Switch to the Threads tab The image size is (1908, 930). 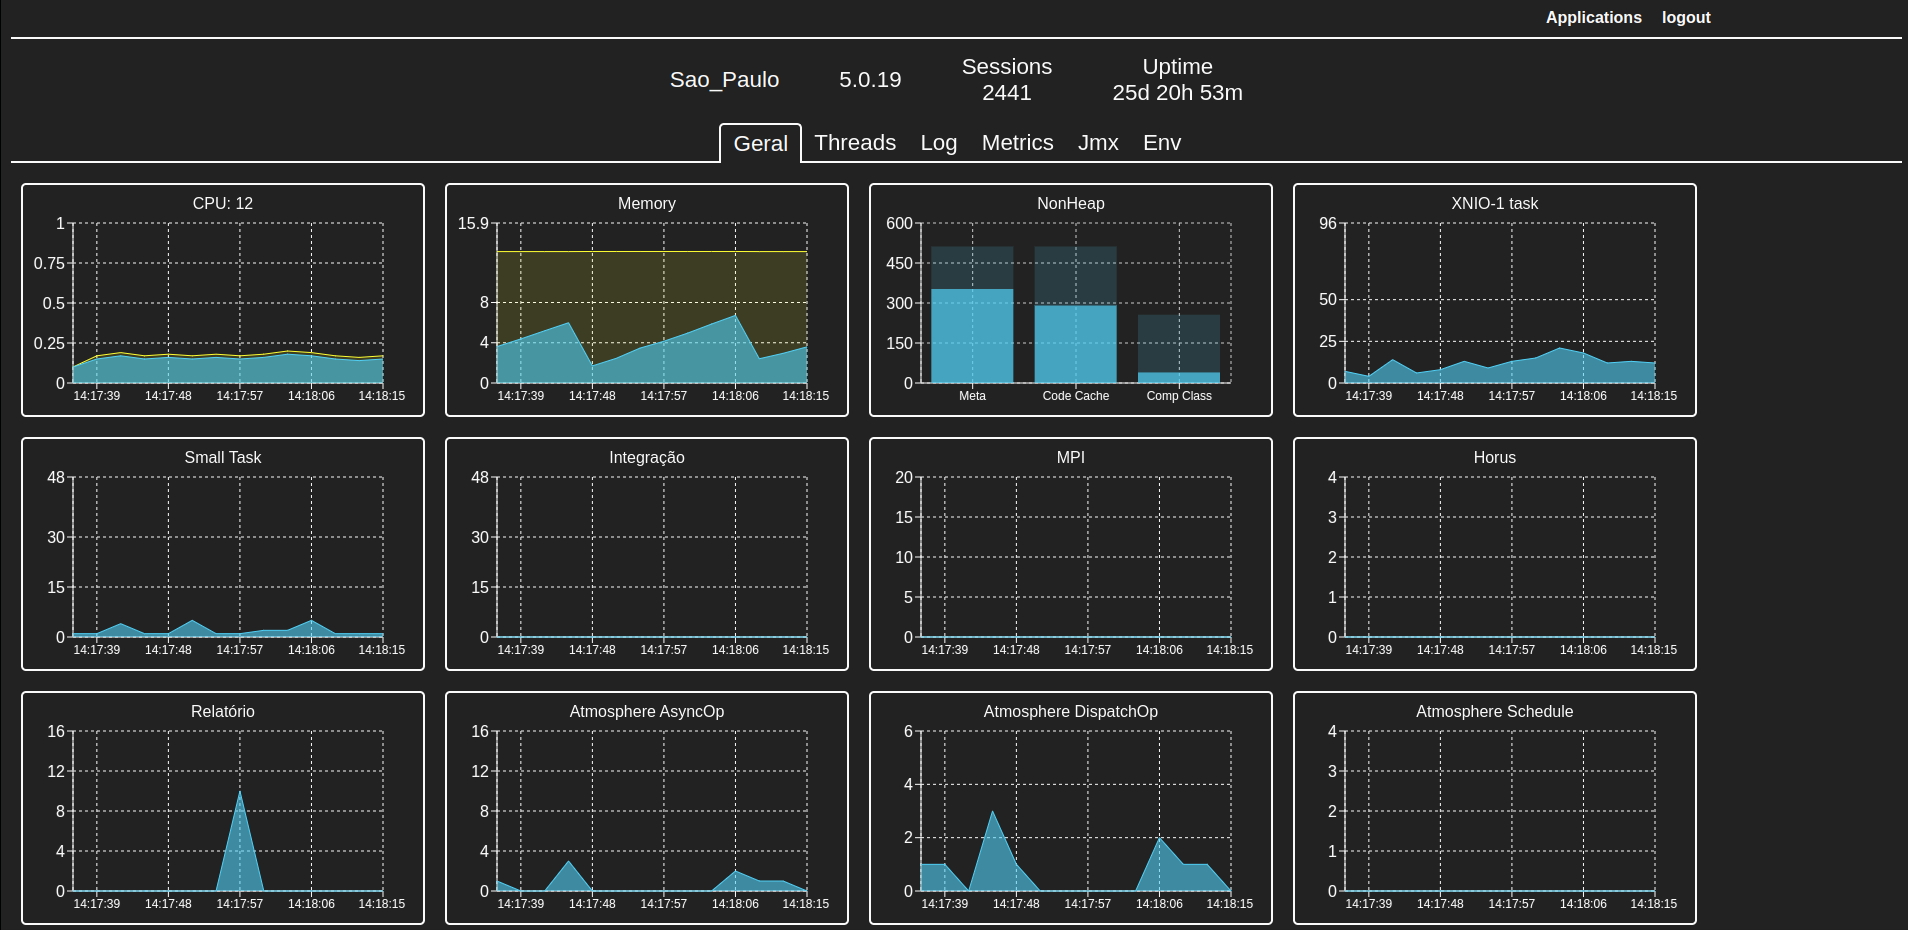[x=855, y=142]
